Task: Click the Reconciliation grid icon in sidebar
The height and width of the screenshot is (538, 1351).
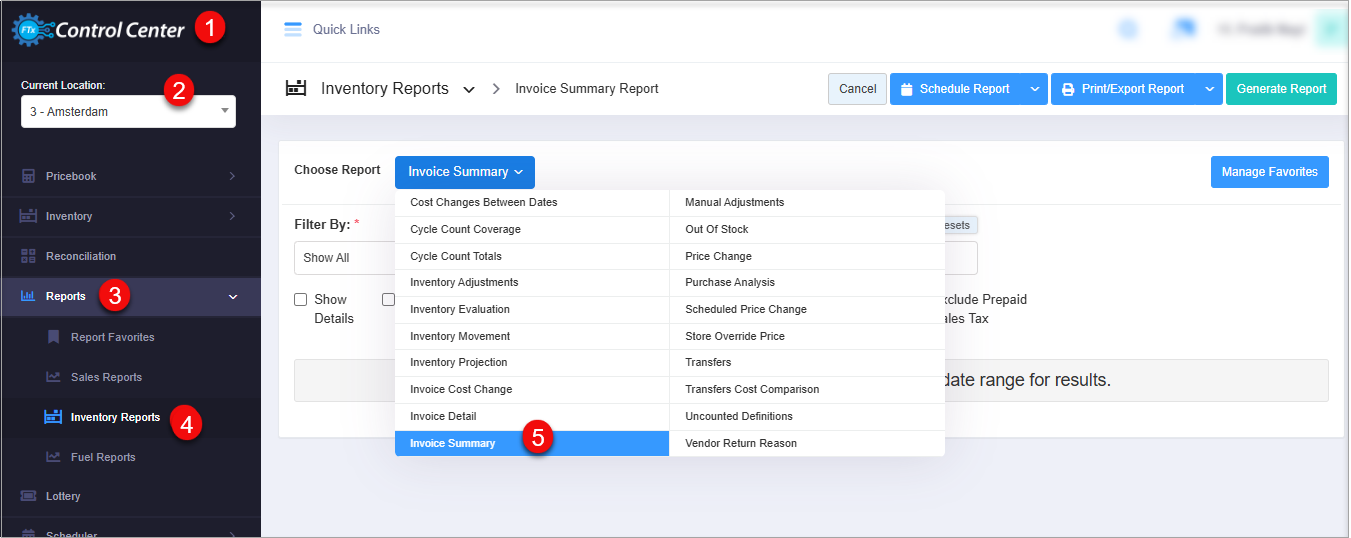Action: tap(28, 256)
